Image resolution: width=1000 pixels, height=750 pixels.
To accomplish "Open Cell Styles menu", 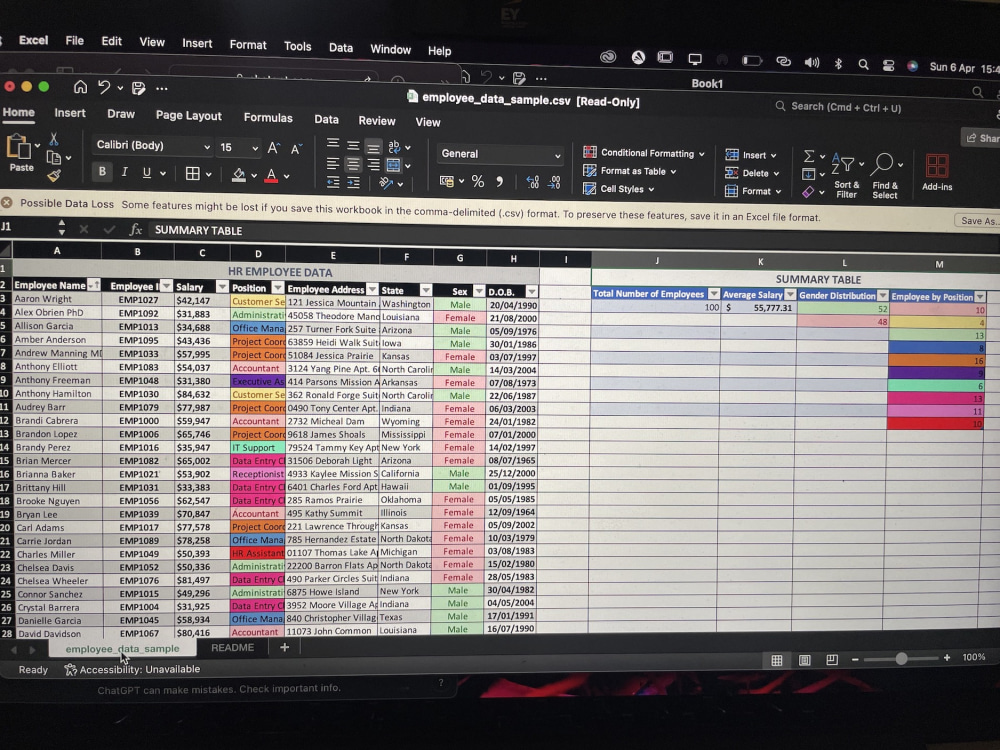I will click(x=619, y=189).
